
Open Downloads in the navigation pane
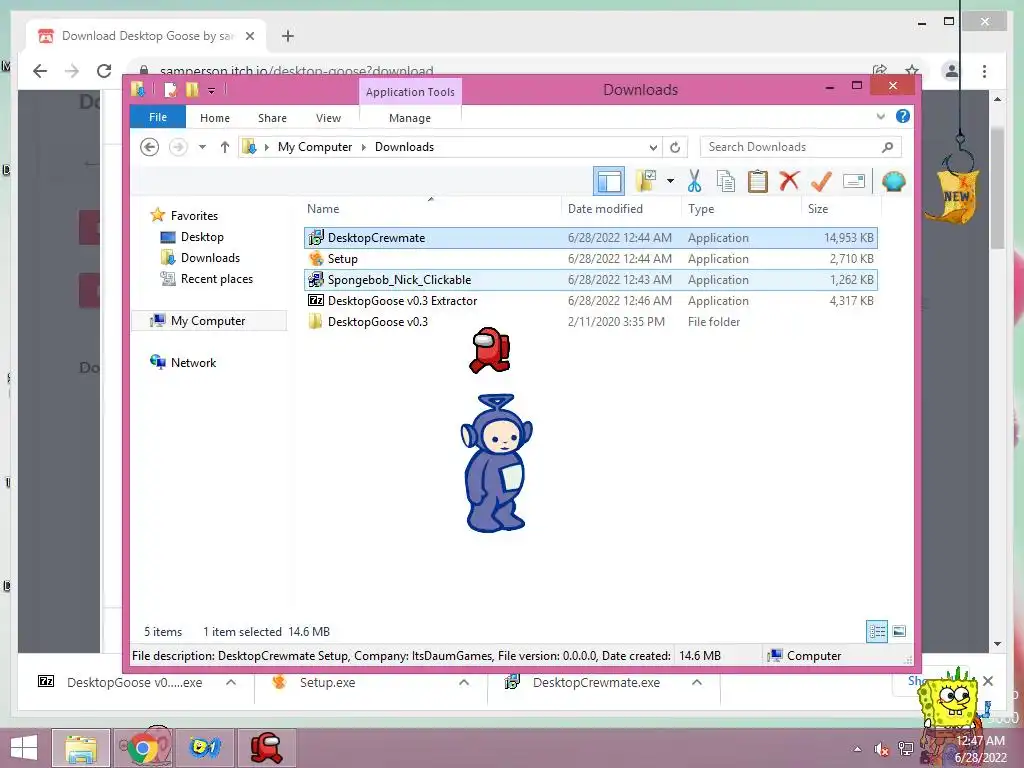210,258
